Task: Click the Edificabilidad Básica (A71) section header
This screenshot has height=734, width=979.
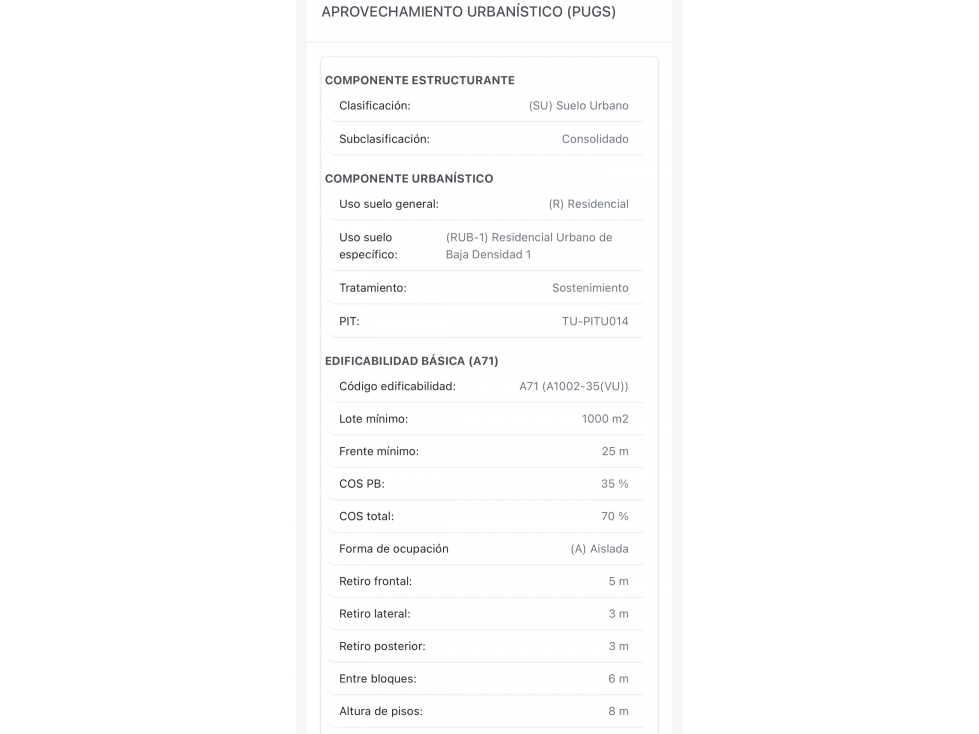Action: (x=411, y=361)
